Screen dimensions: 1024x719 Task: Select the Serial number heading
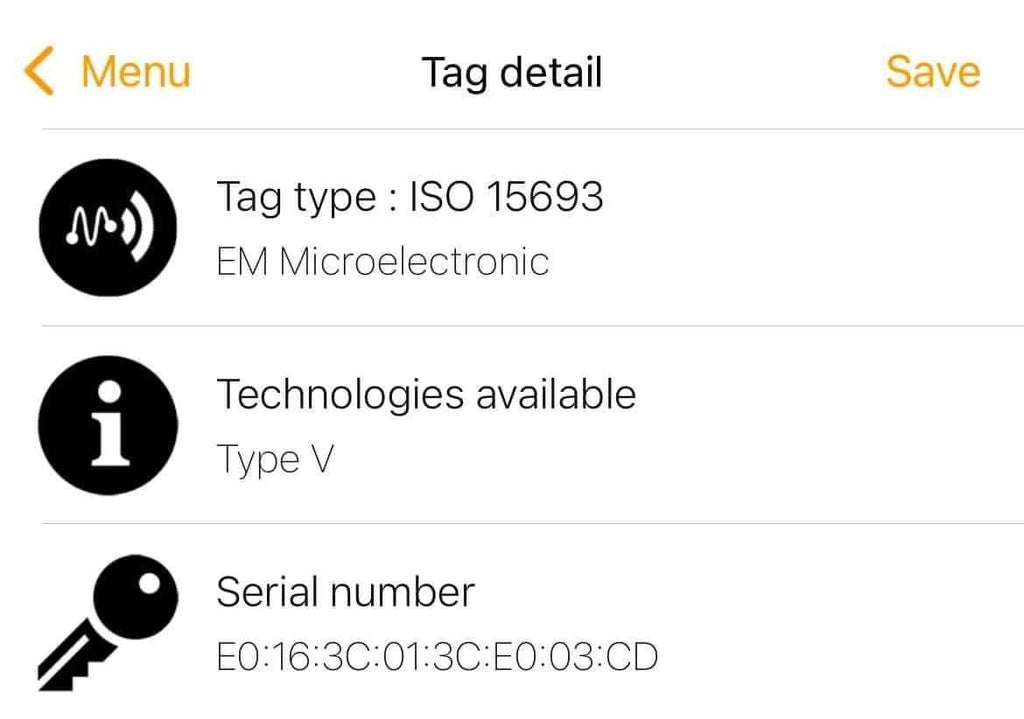click(x=345, y=592)
